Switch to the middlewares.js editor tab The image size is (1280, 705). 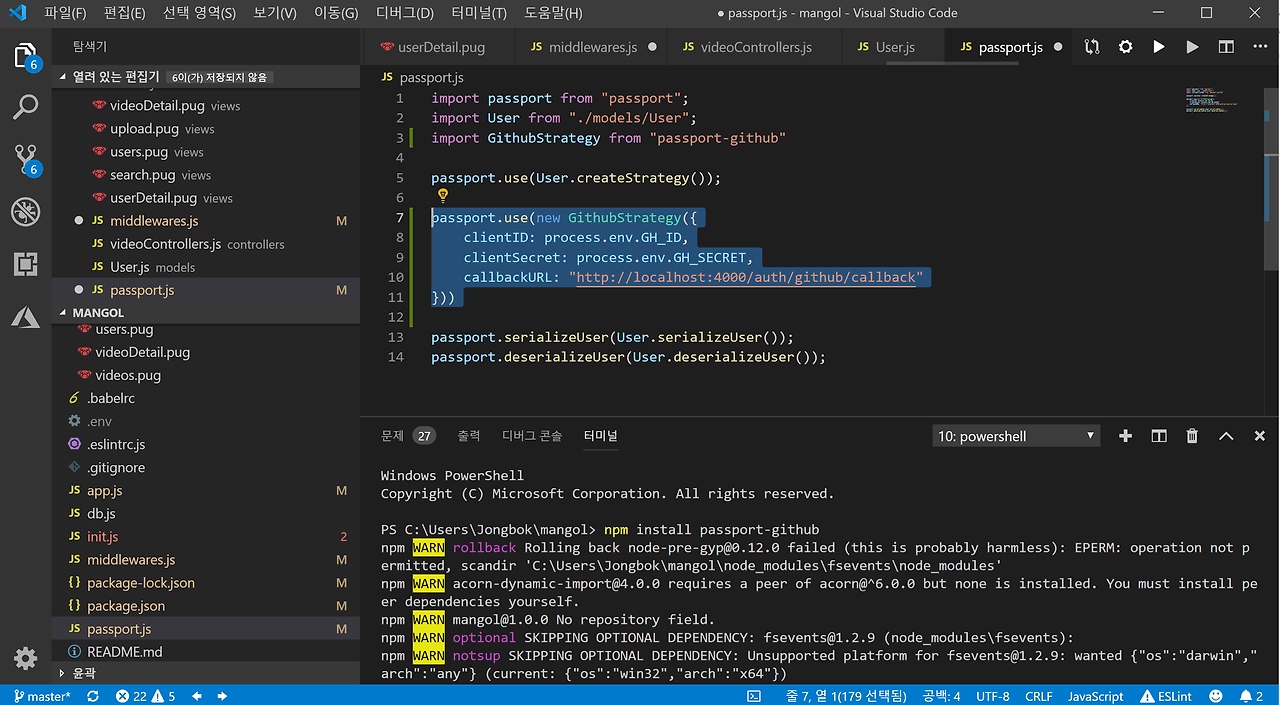coord(592,47)
